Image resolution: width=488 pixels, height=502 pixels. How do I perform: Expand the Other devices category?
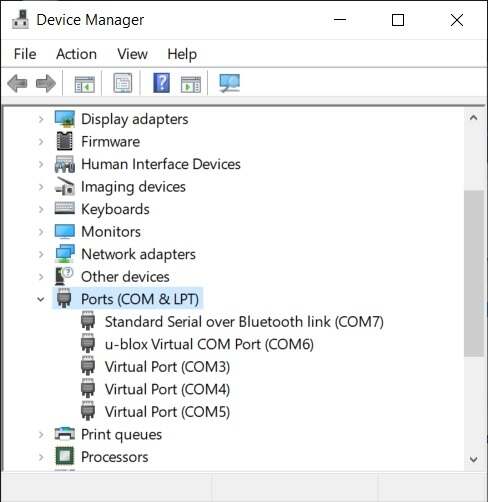click(x=41, y=277)
